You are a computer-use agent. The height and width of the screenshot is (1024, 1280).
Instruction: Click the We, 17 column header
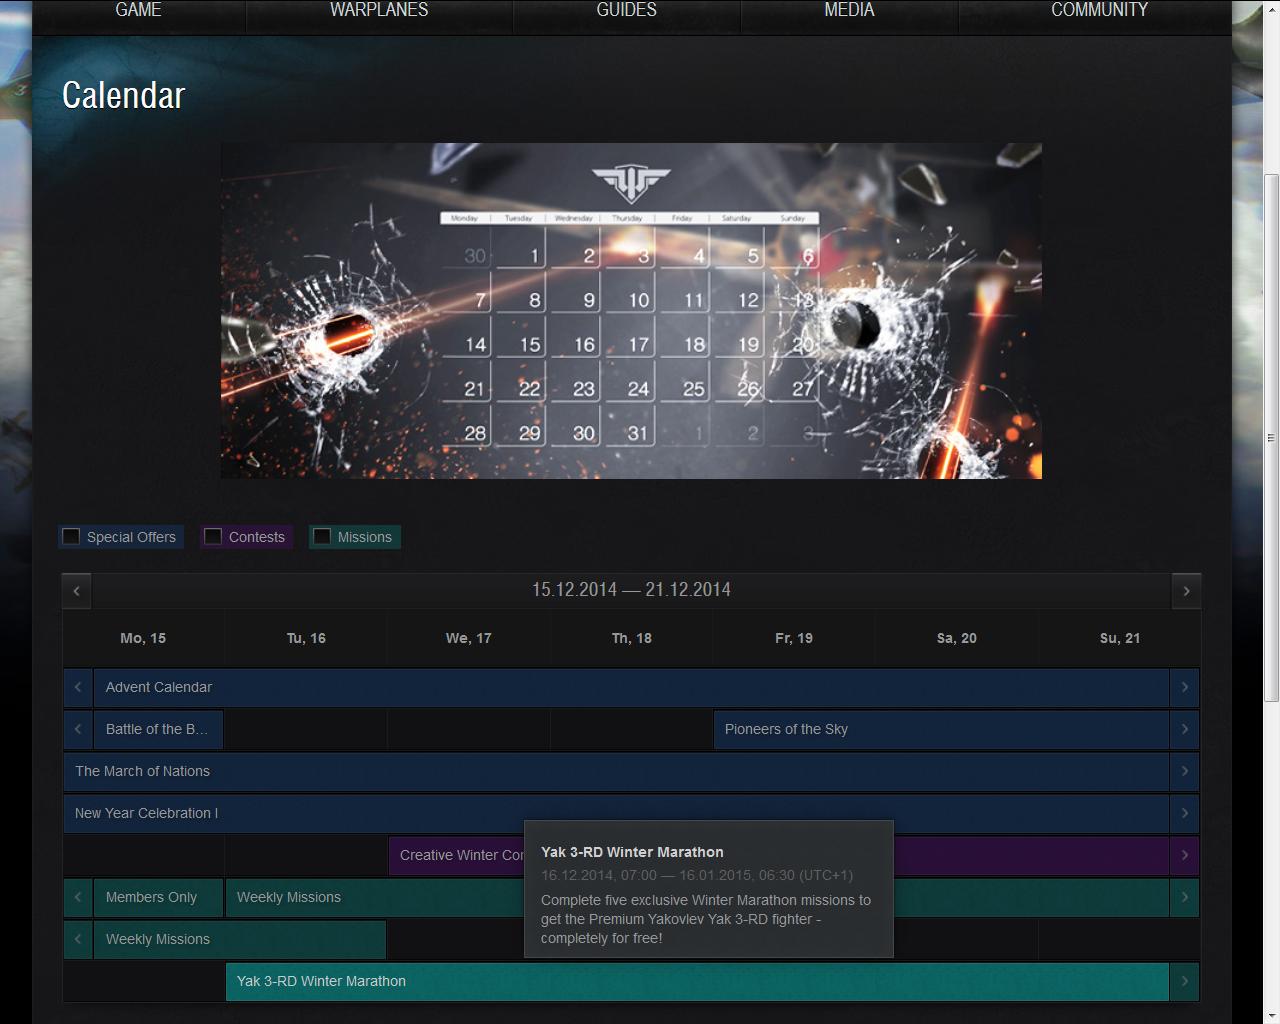click(x=469, y=638)
